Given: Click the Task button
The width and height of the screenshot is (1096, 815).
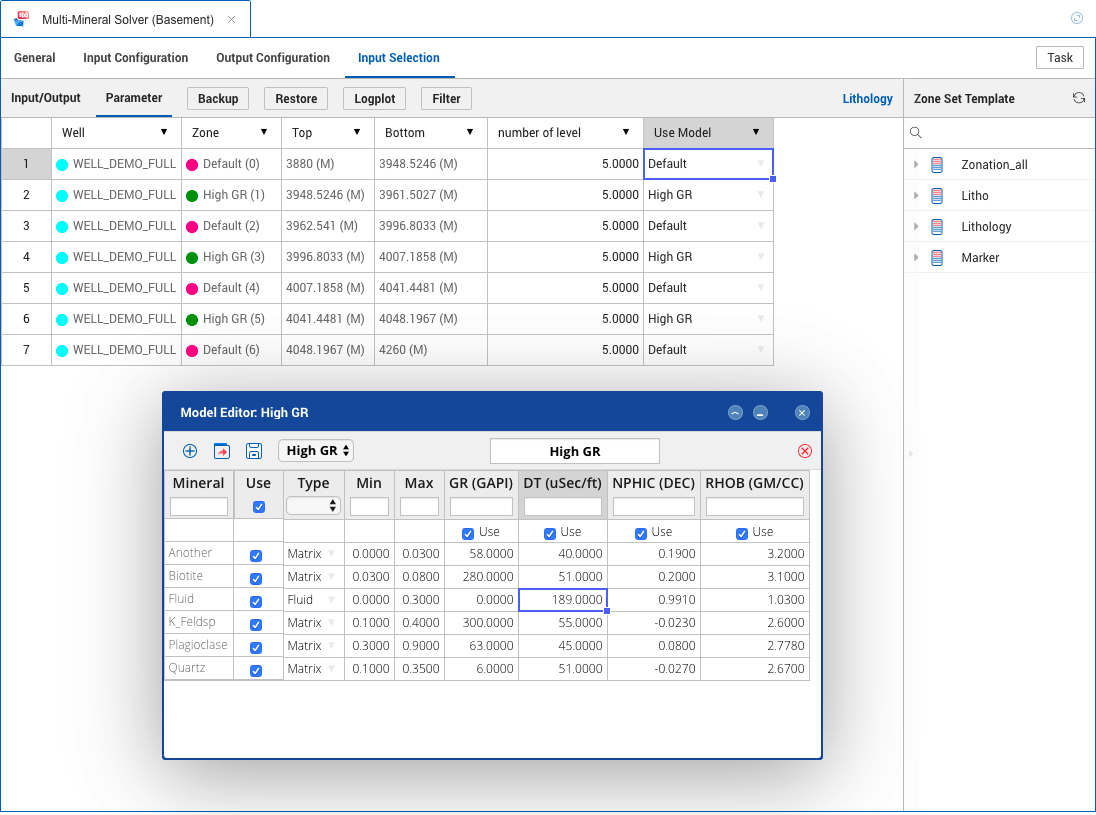Looking at the screenshot, I should click(x=1060, y=58).
